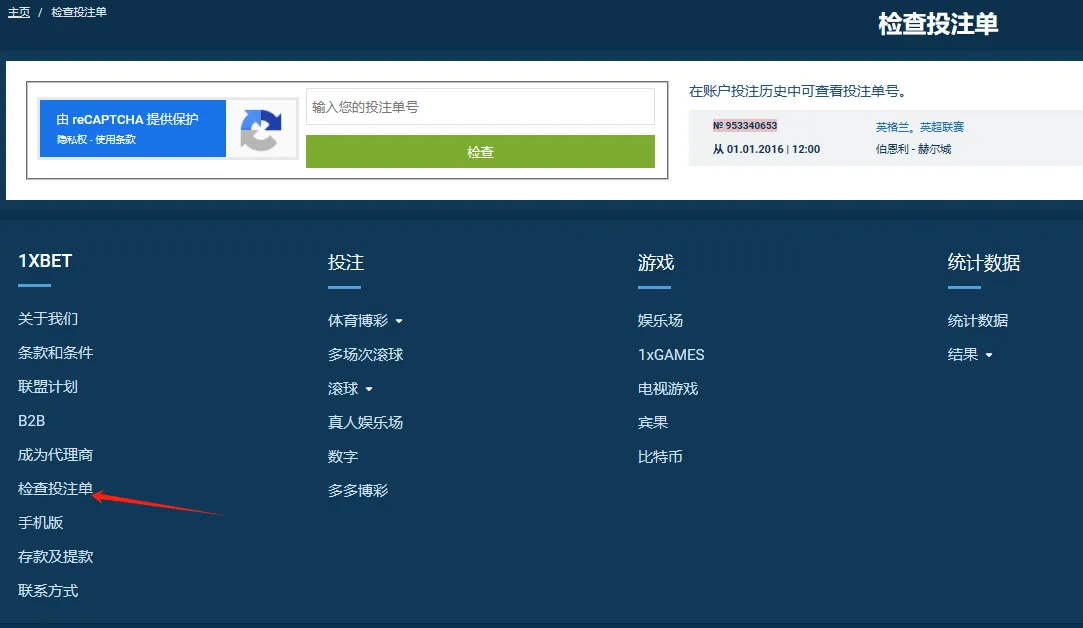The height and width of the screenshot is (628, 1083).
Task: Click the 在账户投注历史中可查看投注单号 hint text
Action: pos(798,91)
